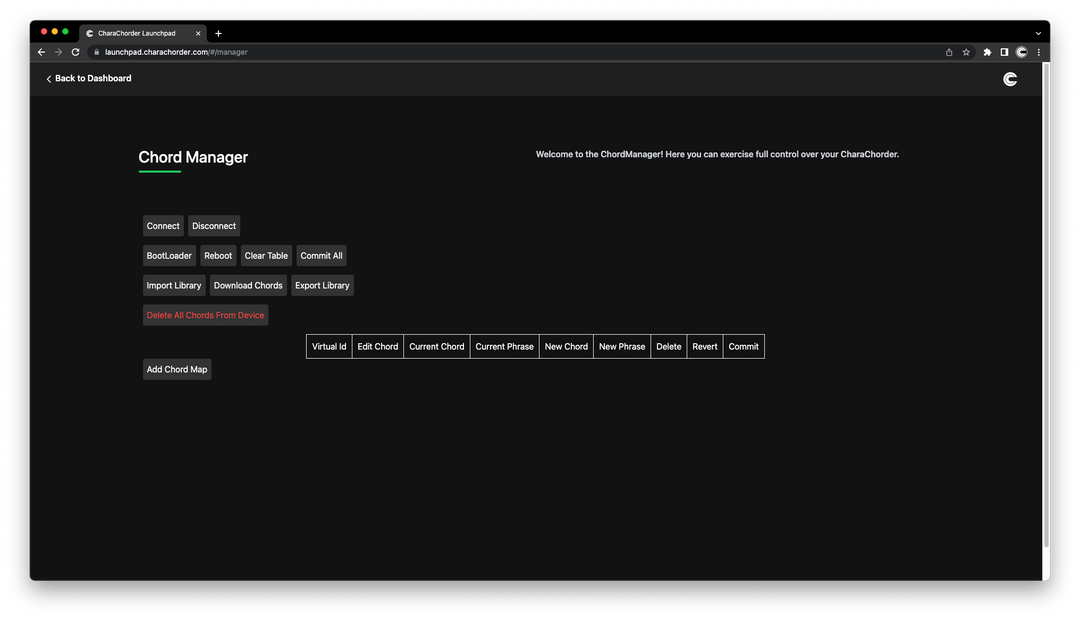1080x620 pixels.
Task: Toggle the browser side panel icon
Action: 1004,52
